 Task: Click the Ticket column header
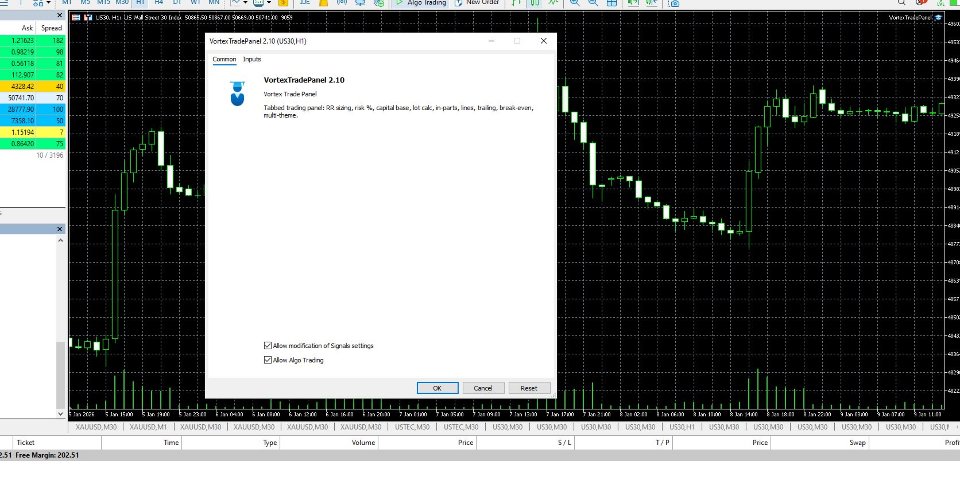pyautogui.click(x=25, y=442)
